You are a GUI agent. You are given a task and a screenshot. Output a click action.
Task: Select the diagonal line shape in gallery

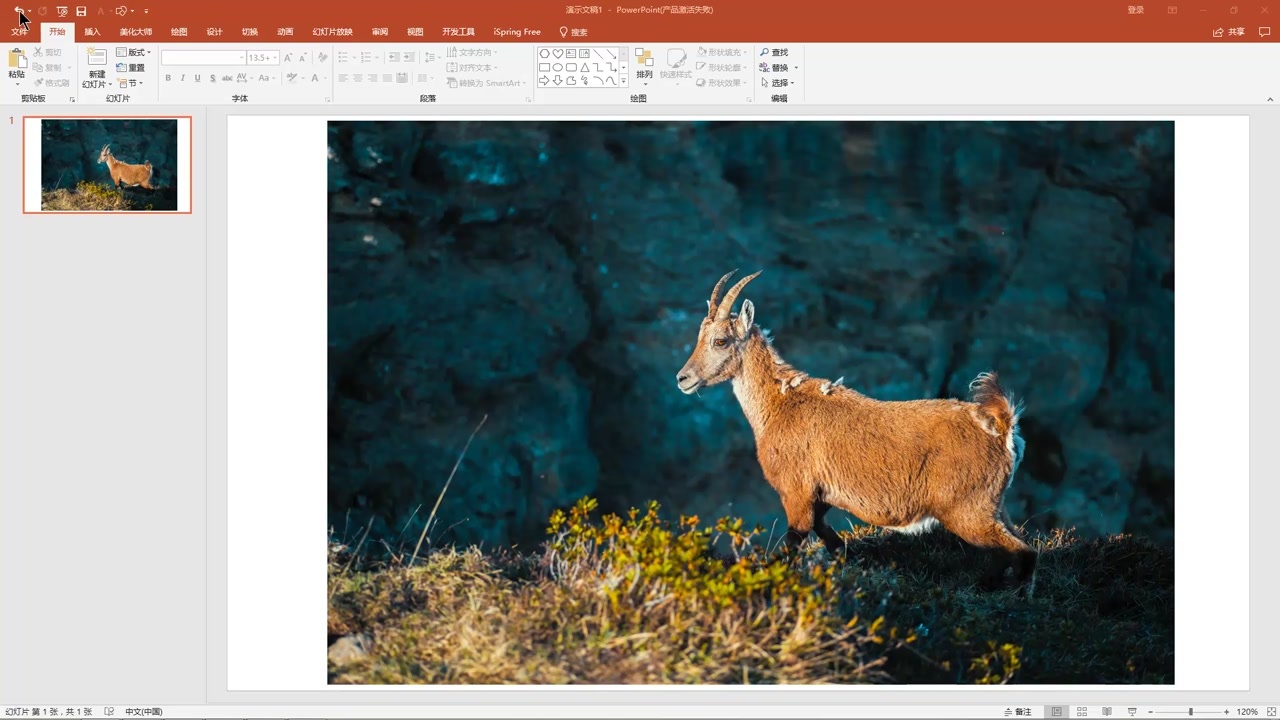(x=598, y=54)
